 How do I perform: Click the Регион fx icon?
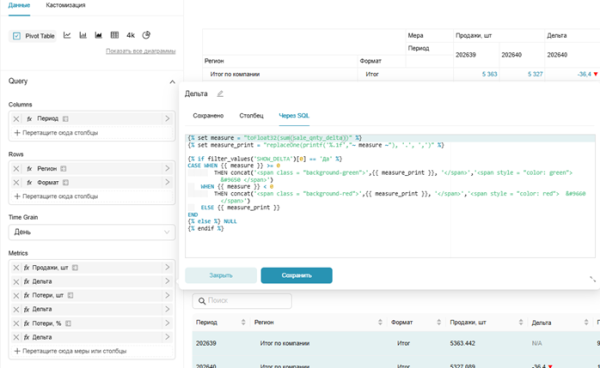pos(29,169)
